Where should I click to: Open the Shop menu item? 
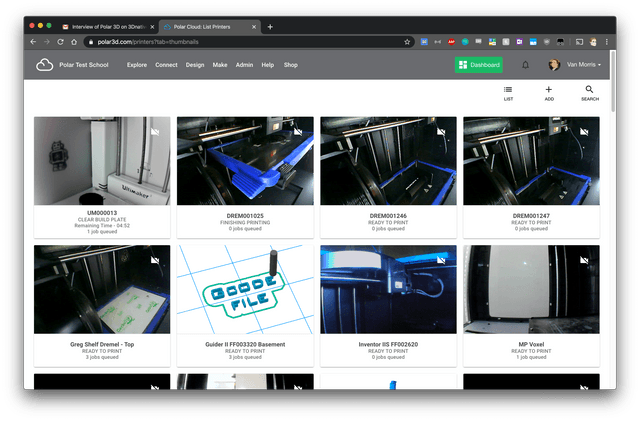[x=291, y=65]
